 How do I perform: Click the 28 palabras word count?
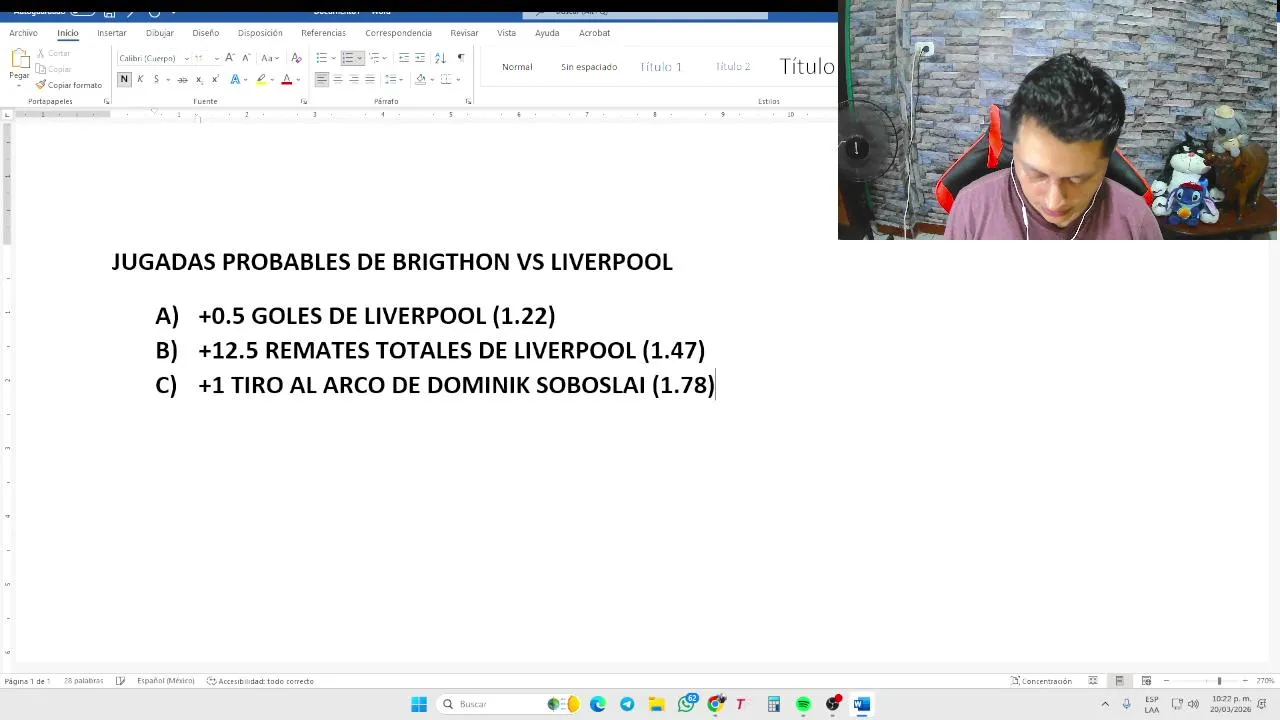coord(84,681)
